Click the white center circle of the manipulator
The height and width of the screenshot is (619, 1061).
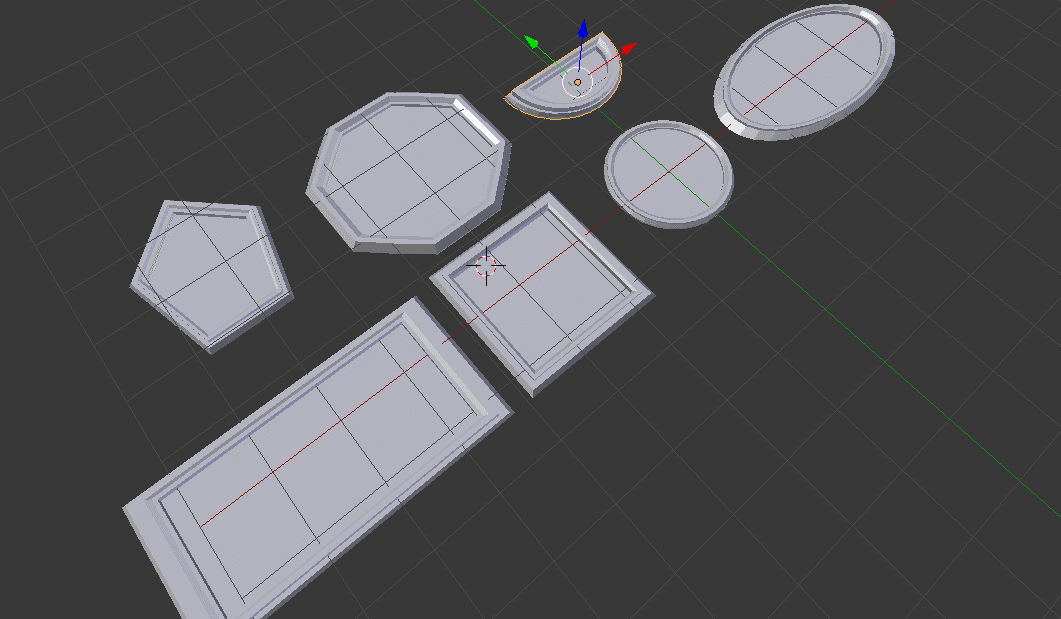pos(577,83)
